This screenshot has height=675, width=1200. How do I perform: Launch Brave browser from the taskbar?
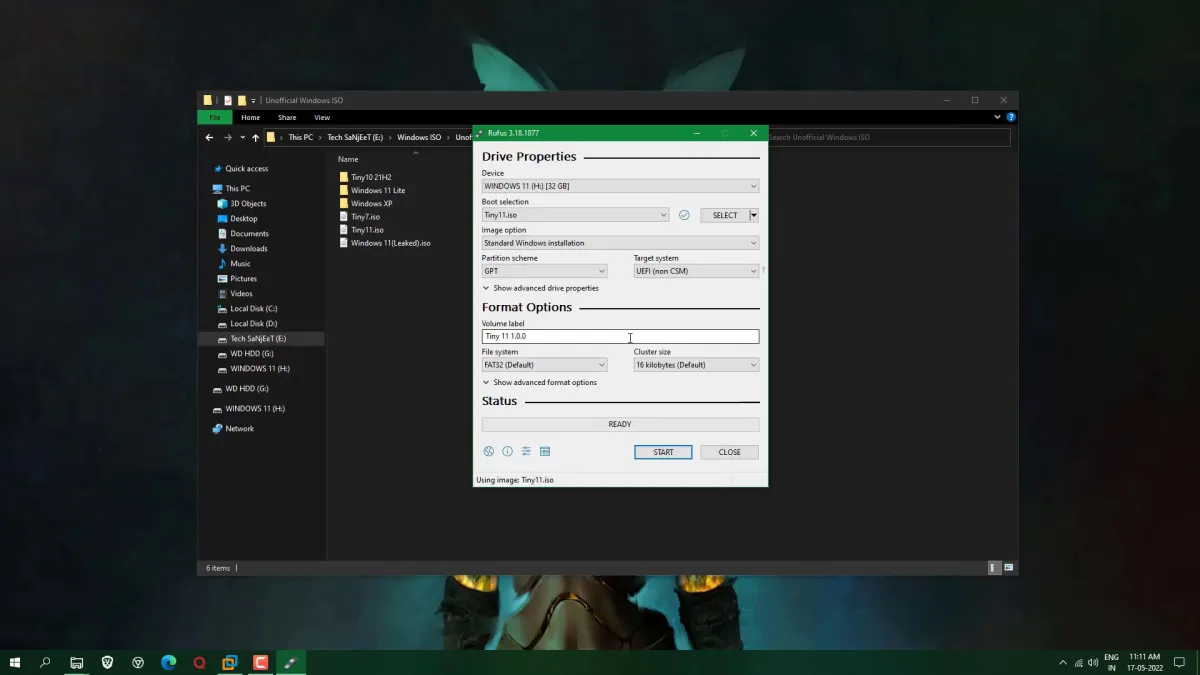[x=107, y=662]
